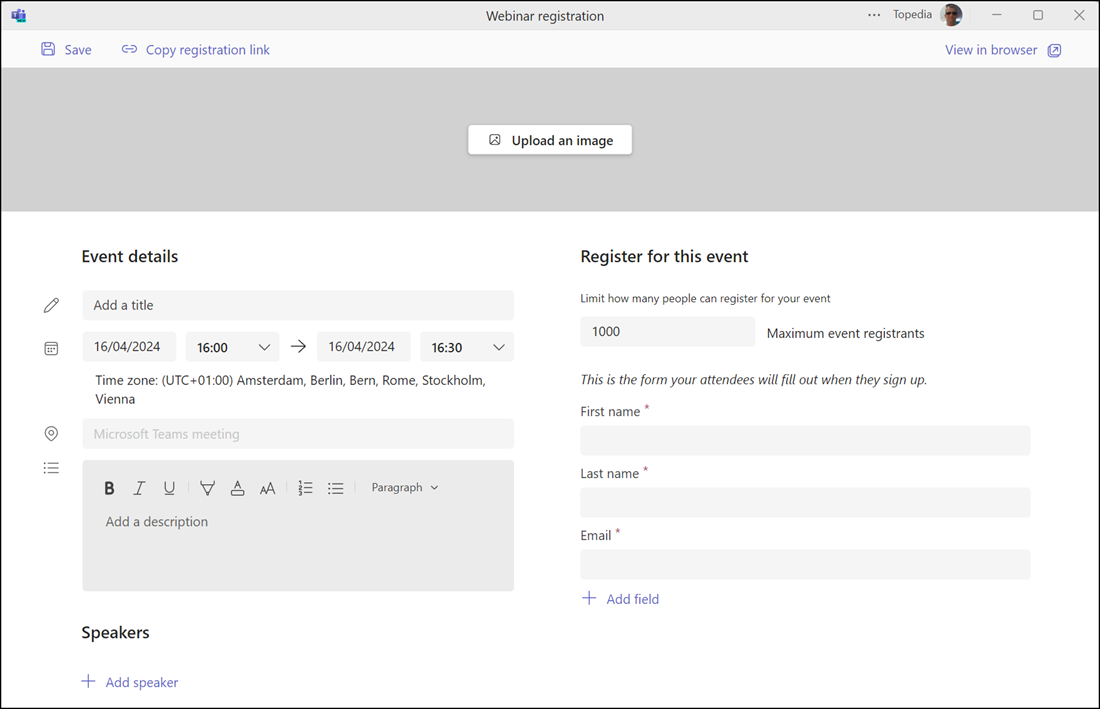Click the calendar icon next to event dates

coord(51,348)
